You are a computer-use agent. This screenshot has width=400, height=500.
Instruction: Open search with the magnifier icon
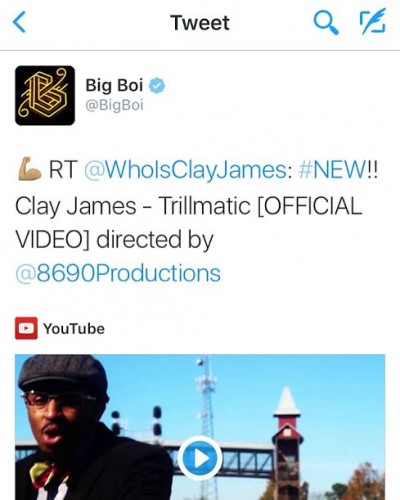coord(326,22)
